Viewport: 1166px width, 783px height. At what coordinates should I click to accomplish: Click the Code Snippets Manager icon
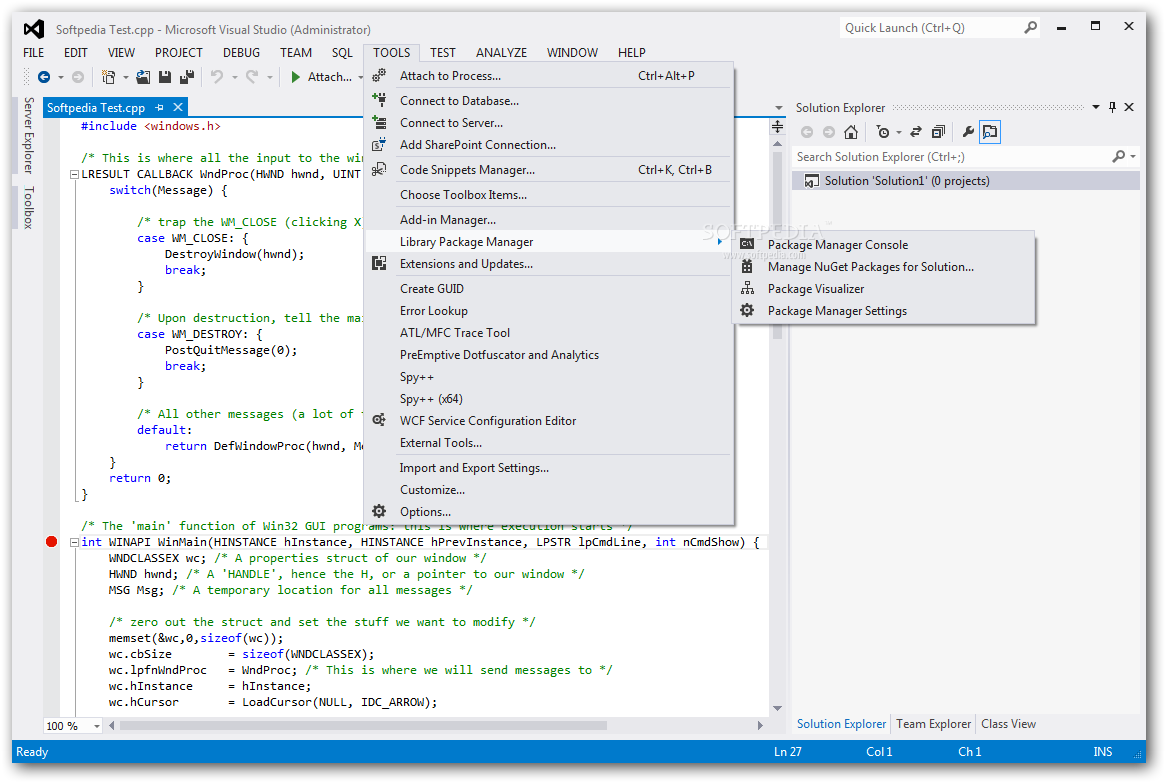point(379,170)
